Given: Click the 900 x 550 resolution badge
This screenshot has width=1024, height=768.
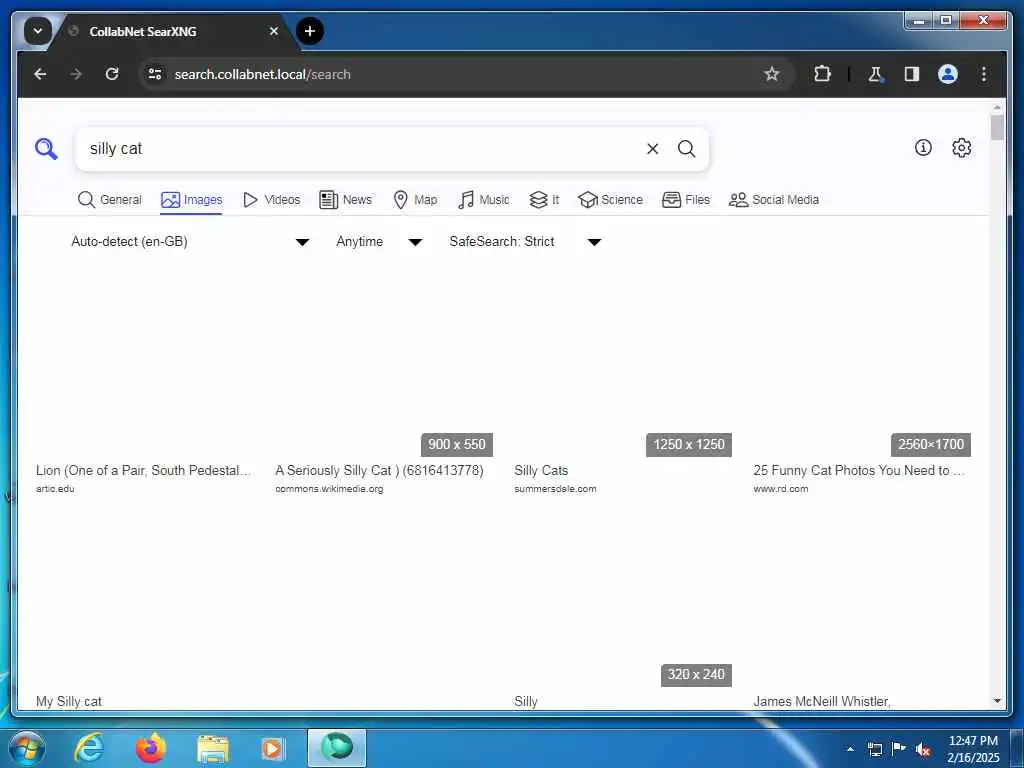Looking at the screenshot, I should point(456,445).
